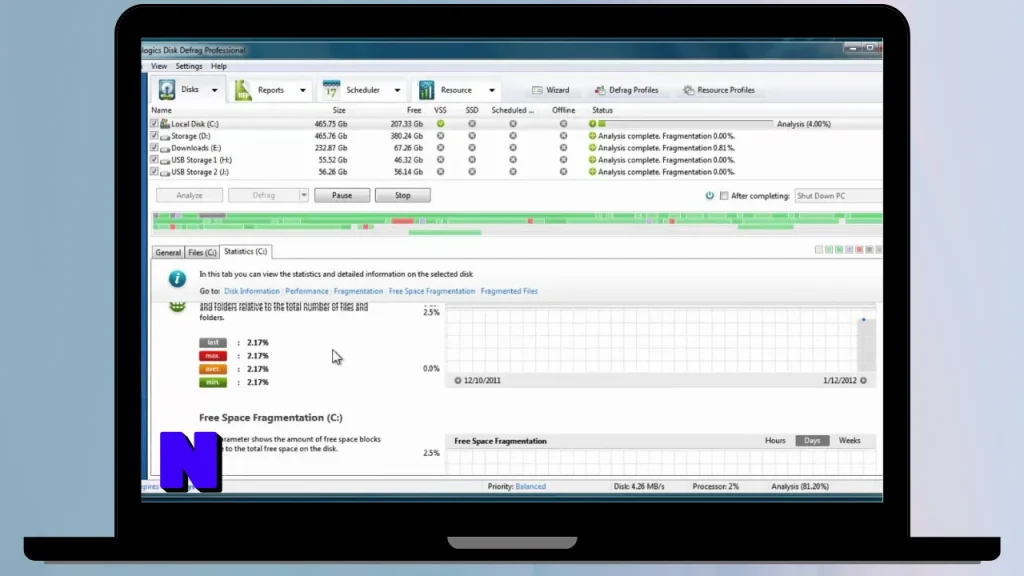Click the SSD status icon for Storage (D:)
This screenshot has width=1024, height=576.
[x=472, y=136]
